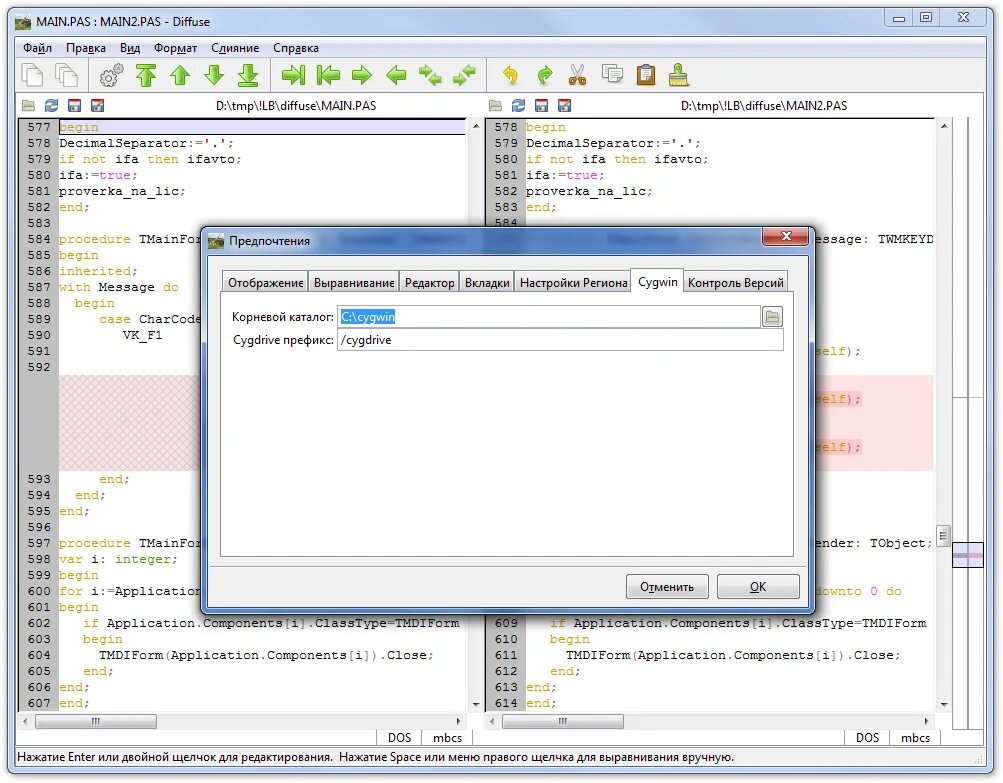Click the difference overview map strip

[967, 422]
